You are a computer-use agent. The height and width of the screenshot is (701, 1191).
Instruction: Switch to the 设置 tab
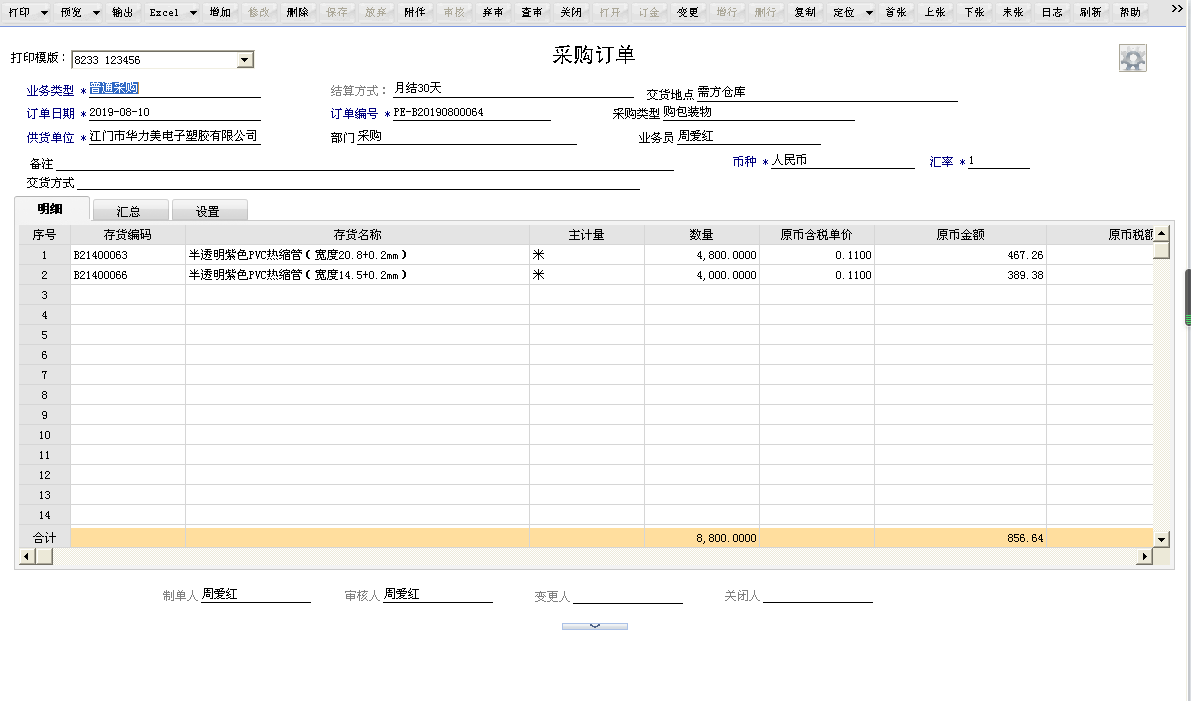point(208,211)
